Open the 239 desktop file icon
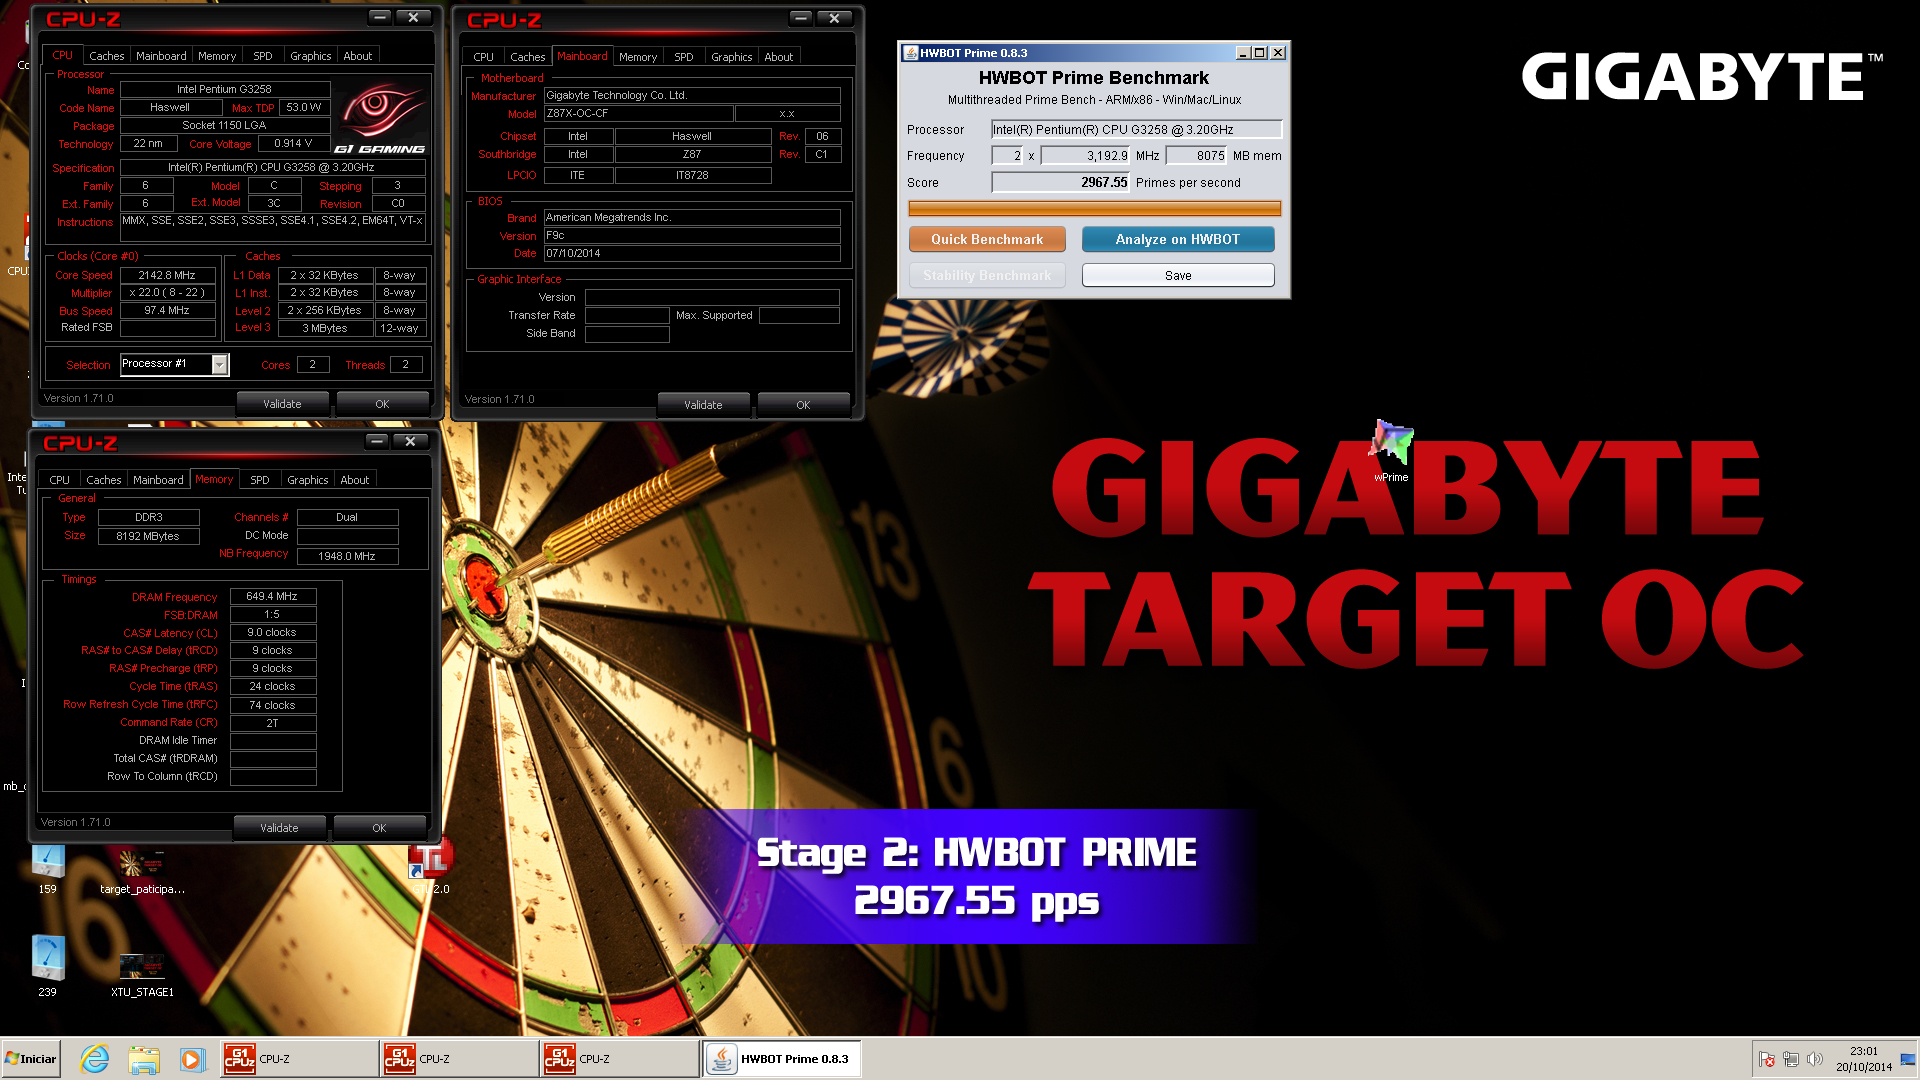Screen dimensions: 1920x1080 pyautogui.click(x=47, y=965)
